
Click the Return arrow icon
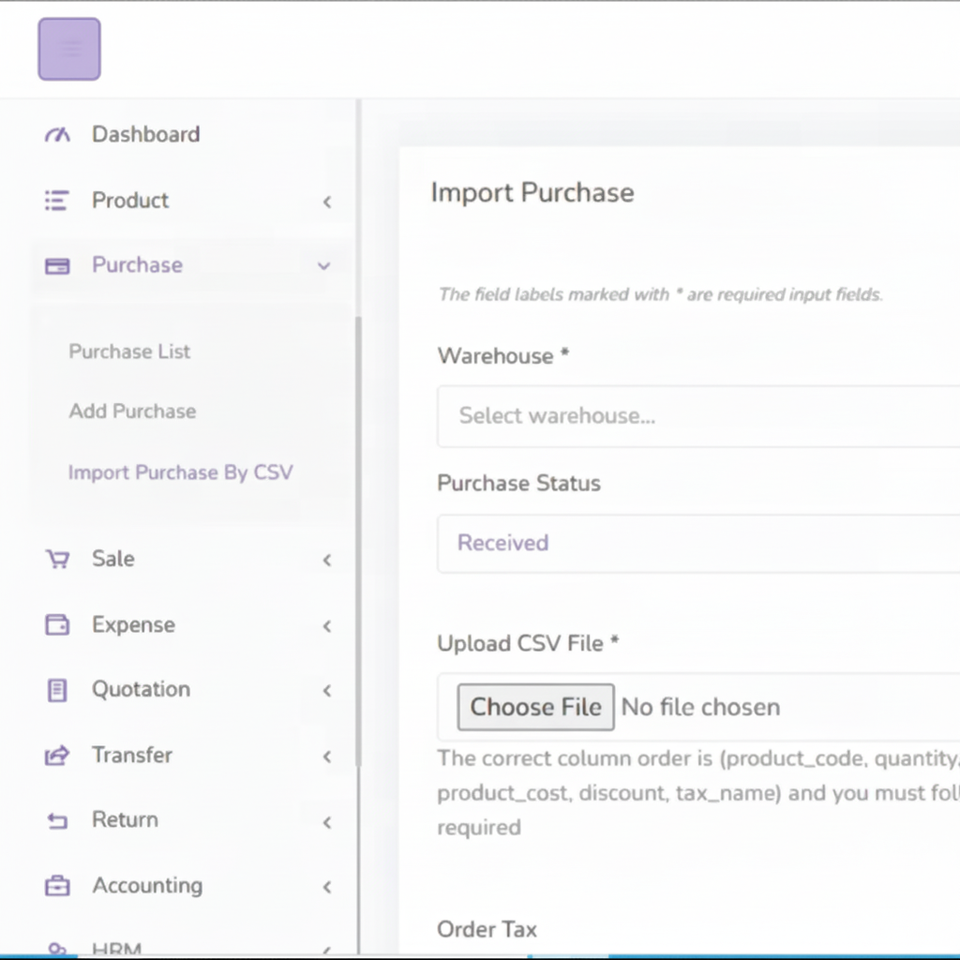58,821
